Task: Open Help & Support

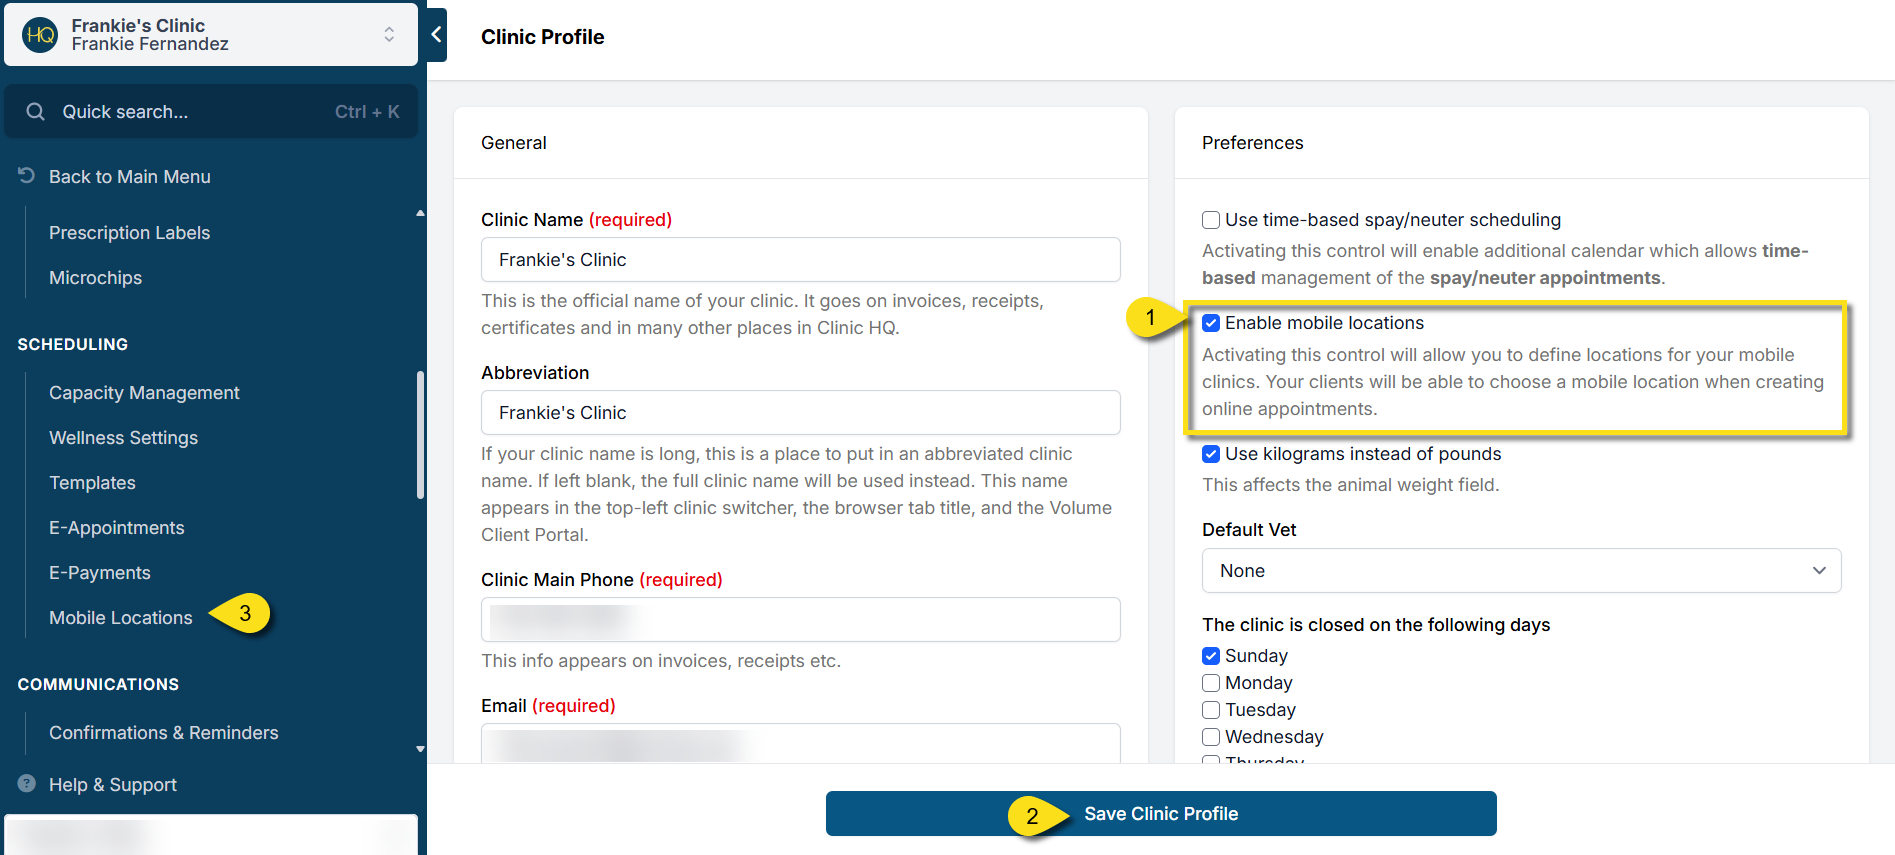Action: pos(112,785)
